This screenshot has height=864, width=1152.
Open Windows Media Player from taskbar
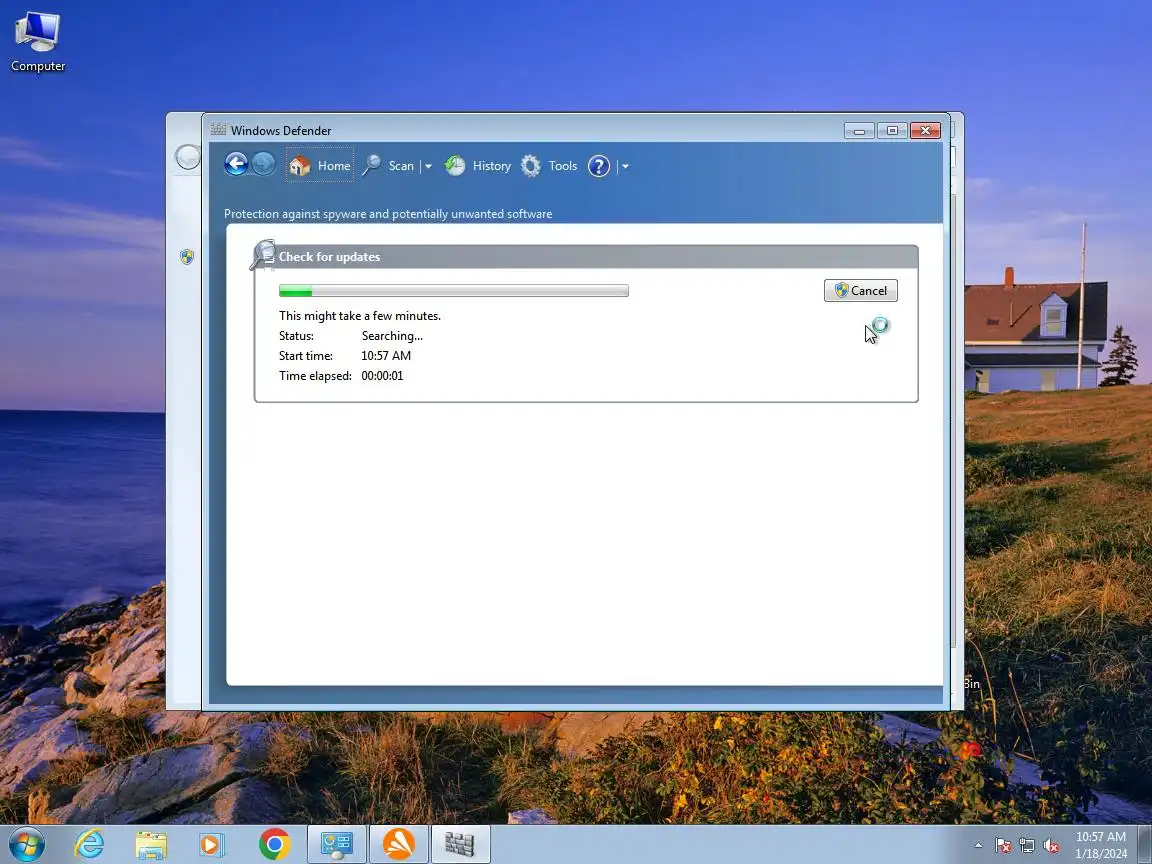point(212,844)
